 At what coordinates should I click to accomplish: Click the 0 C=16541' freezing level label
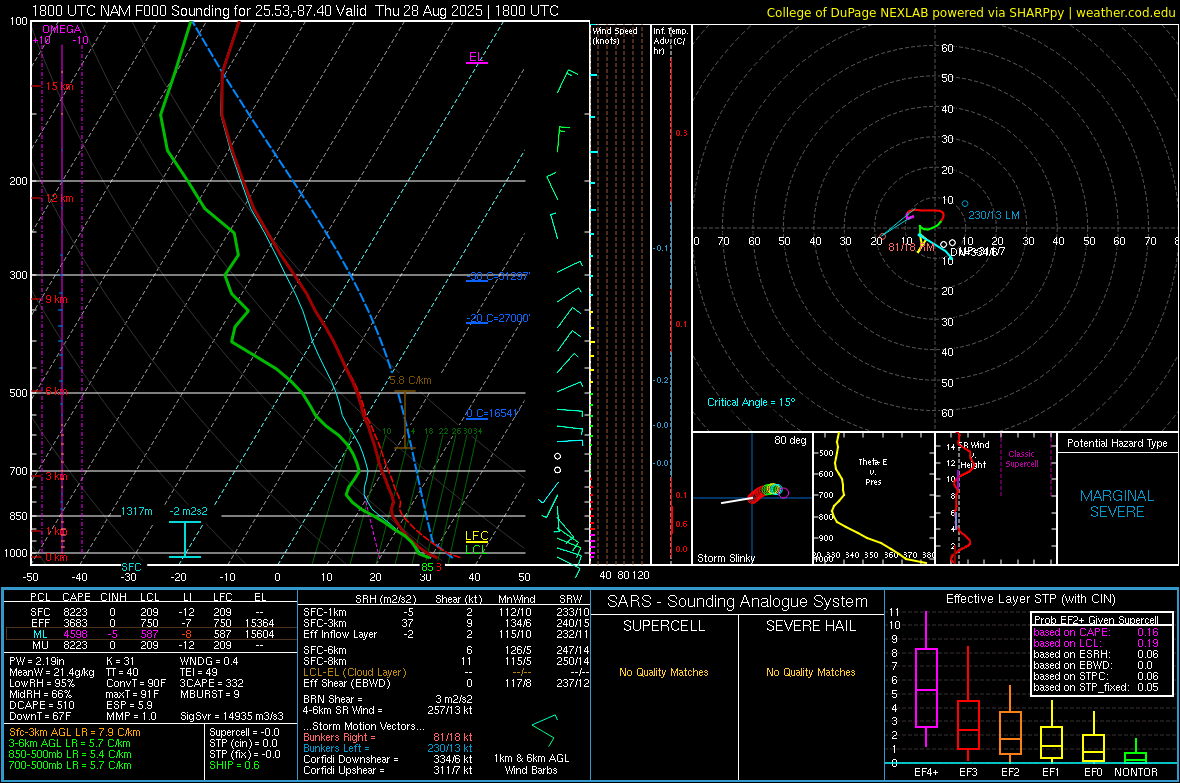click(492, 413)
